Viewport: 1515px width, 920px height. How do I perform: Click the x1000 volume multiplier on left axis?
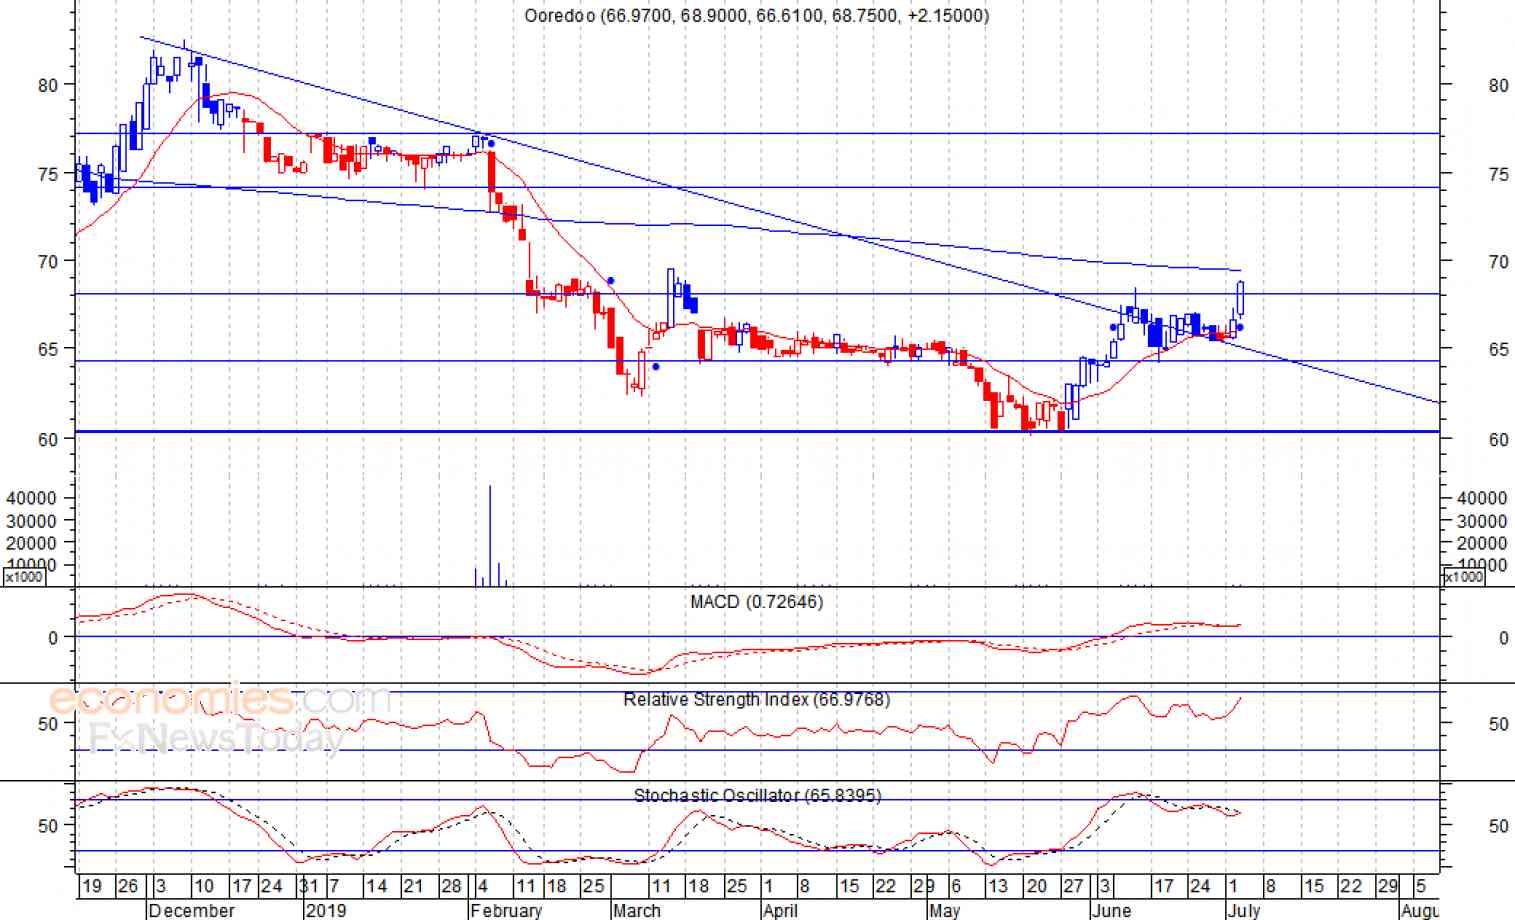[x=24, y=577]
